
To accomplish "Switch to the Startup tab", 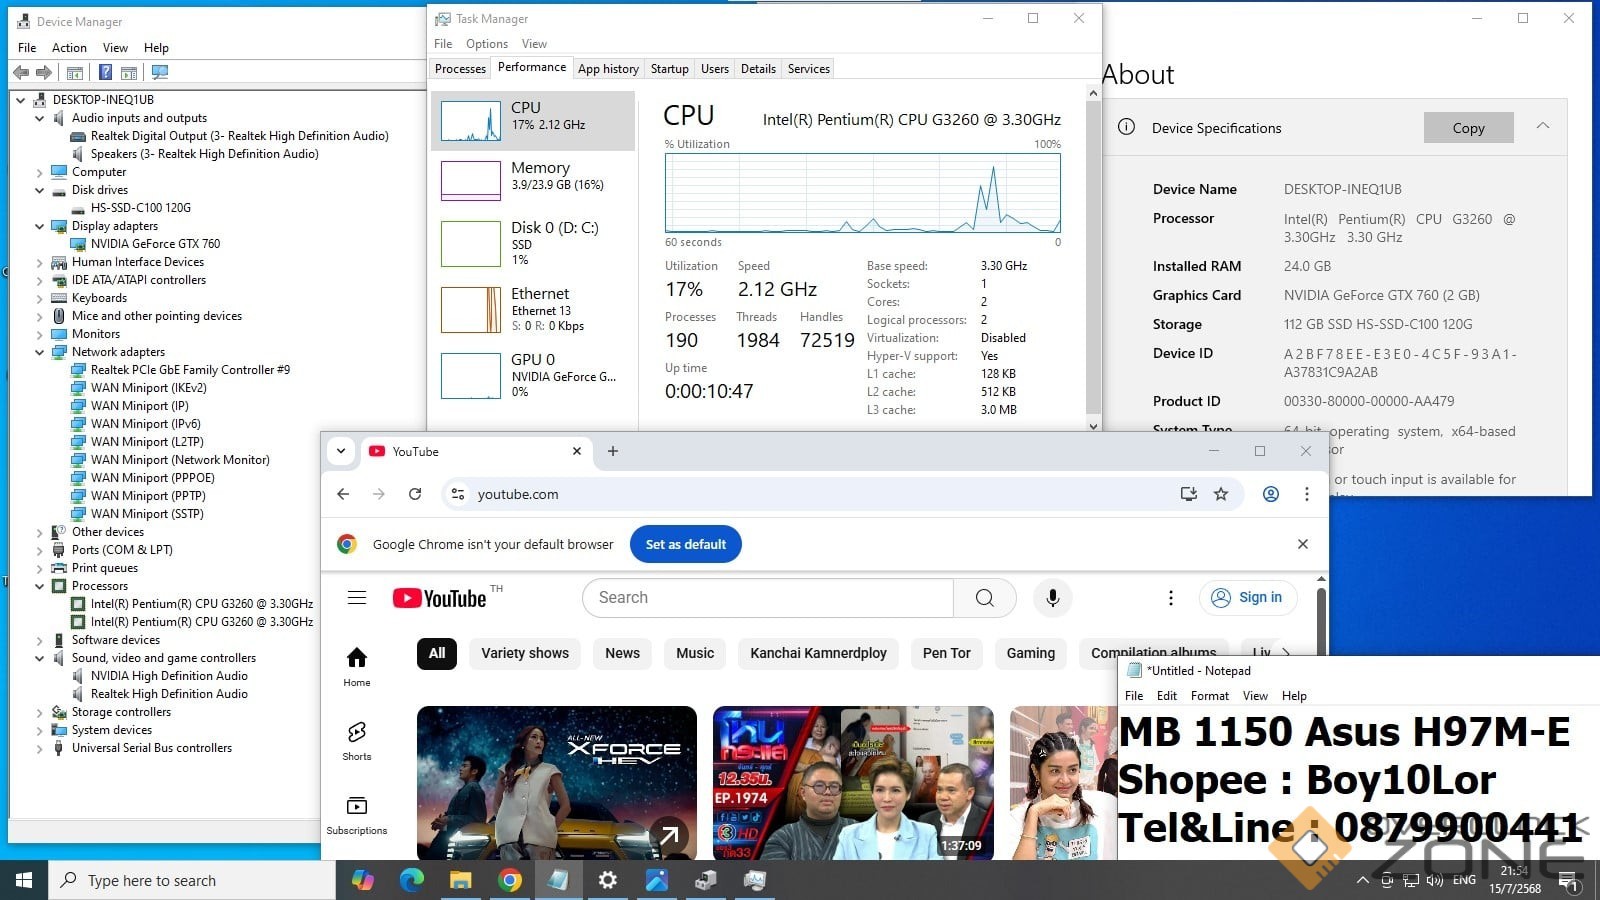I will [669, 69].
